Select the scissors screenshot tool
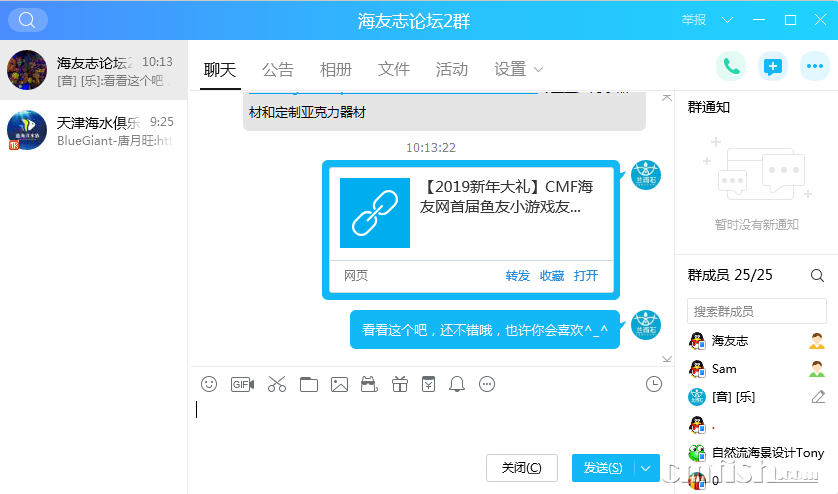 coord(277,384)
